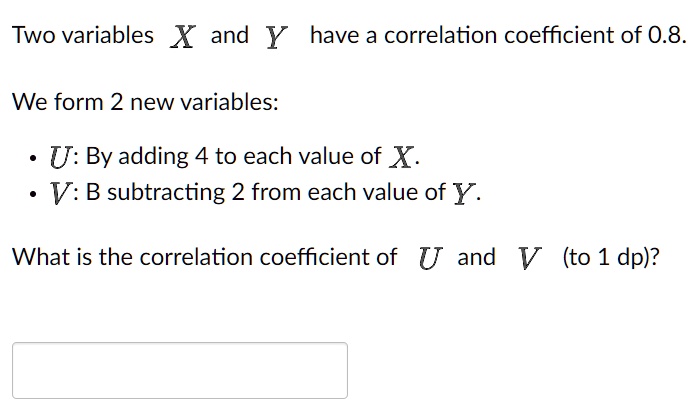Click the number 4 in the U bullet
Image resolution: width=697 pixels, height=417 pixels.
tap(201, 156)
